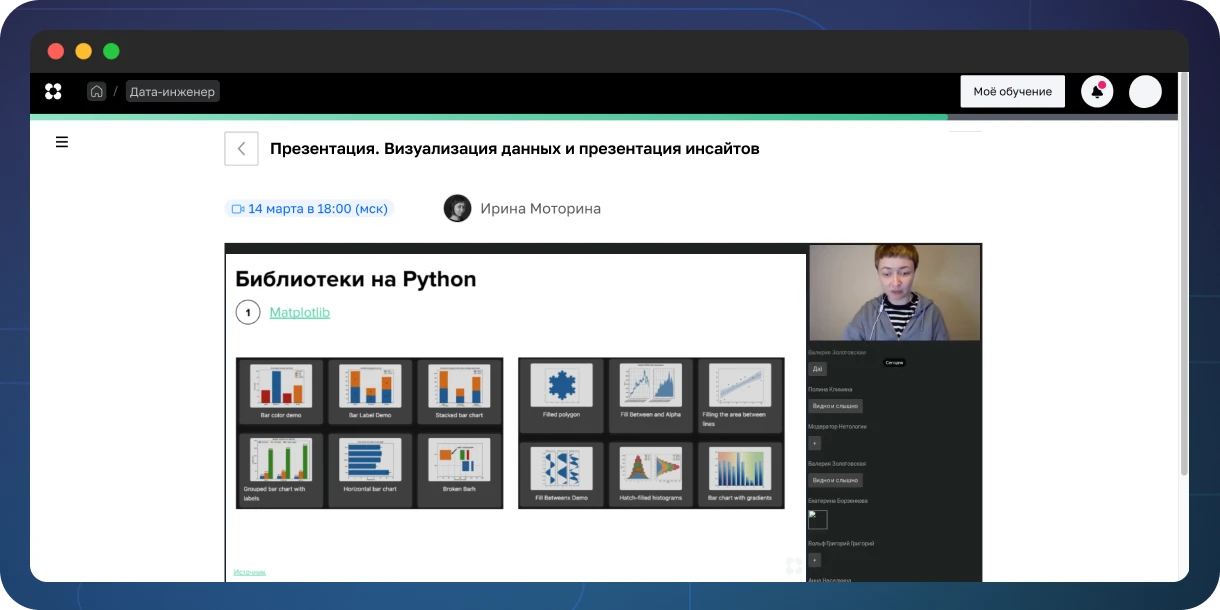Click Irina Motorina's avatar photo

(457, 208)
